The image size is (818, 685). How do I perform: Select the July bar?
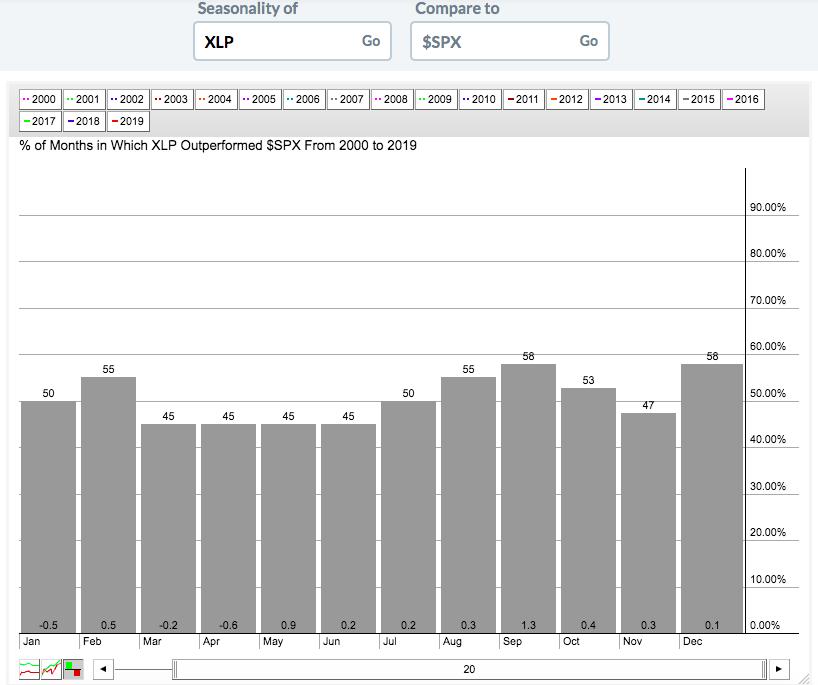(x=408, y=517)
